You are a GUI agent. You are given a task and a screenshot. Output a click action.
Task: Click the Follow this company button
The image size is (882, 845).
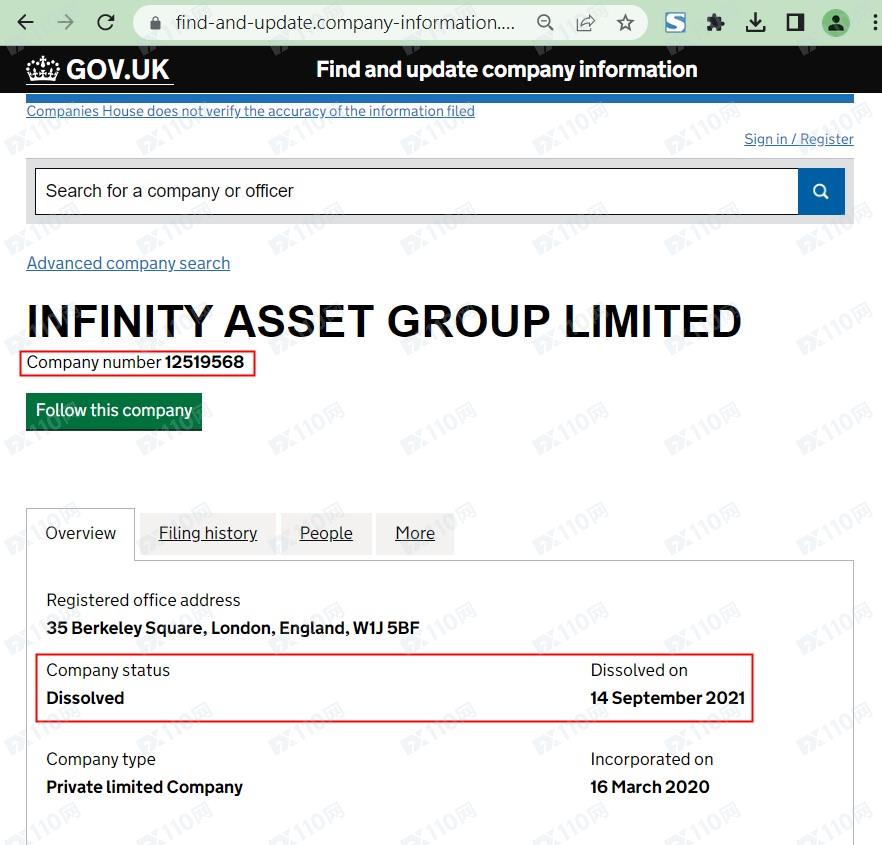pyautogui.click(x=114, y=411)
